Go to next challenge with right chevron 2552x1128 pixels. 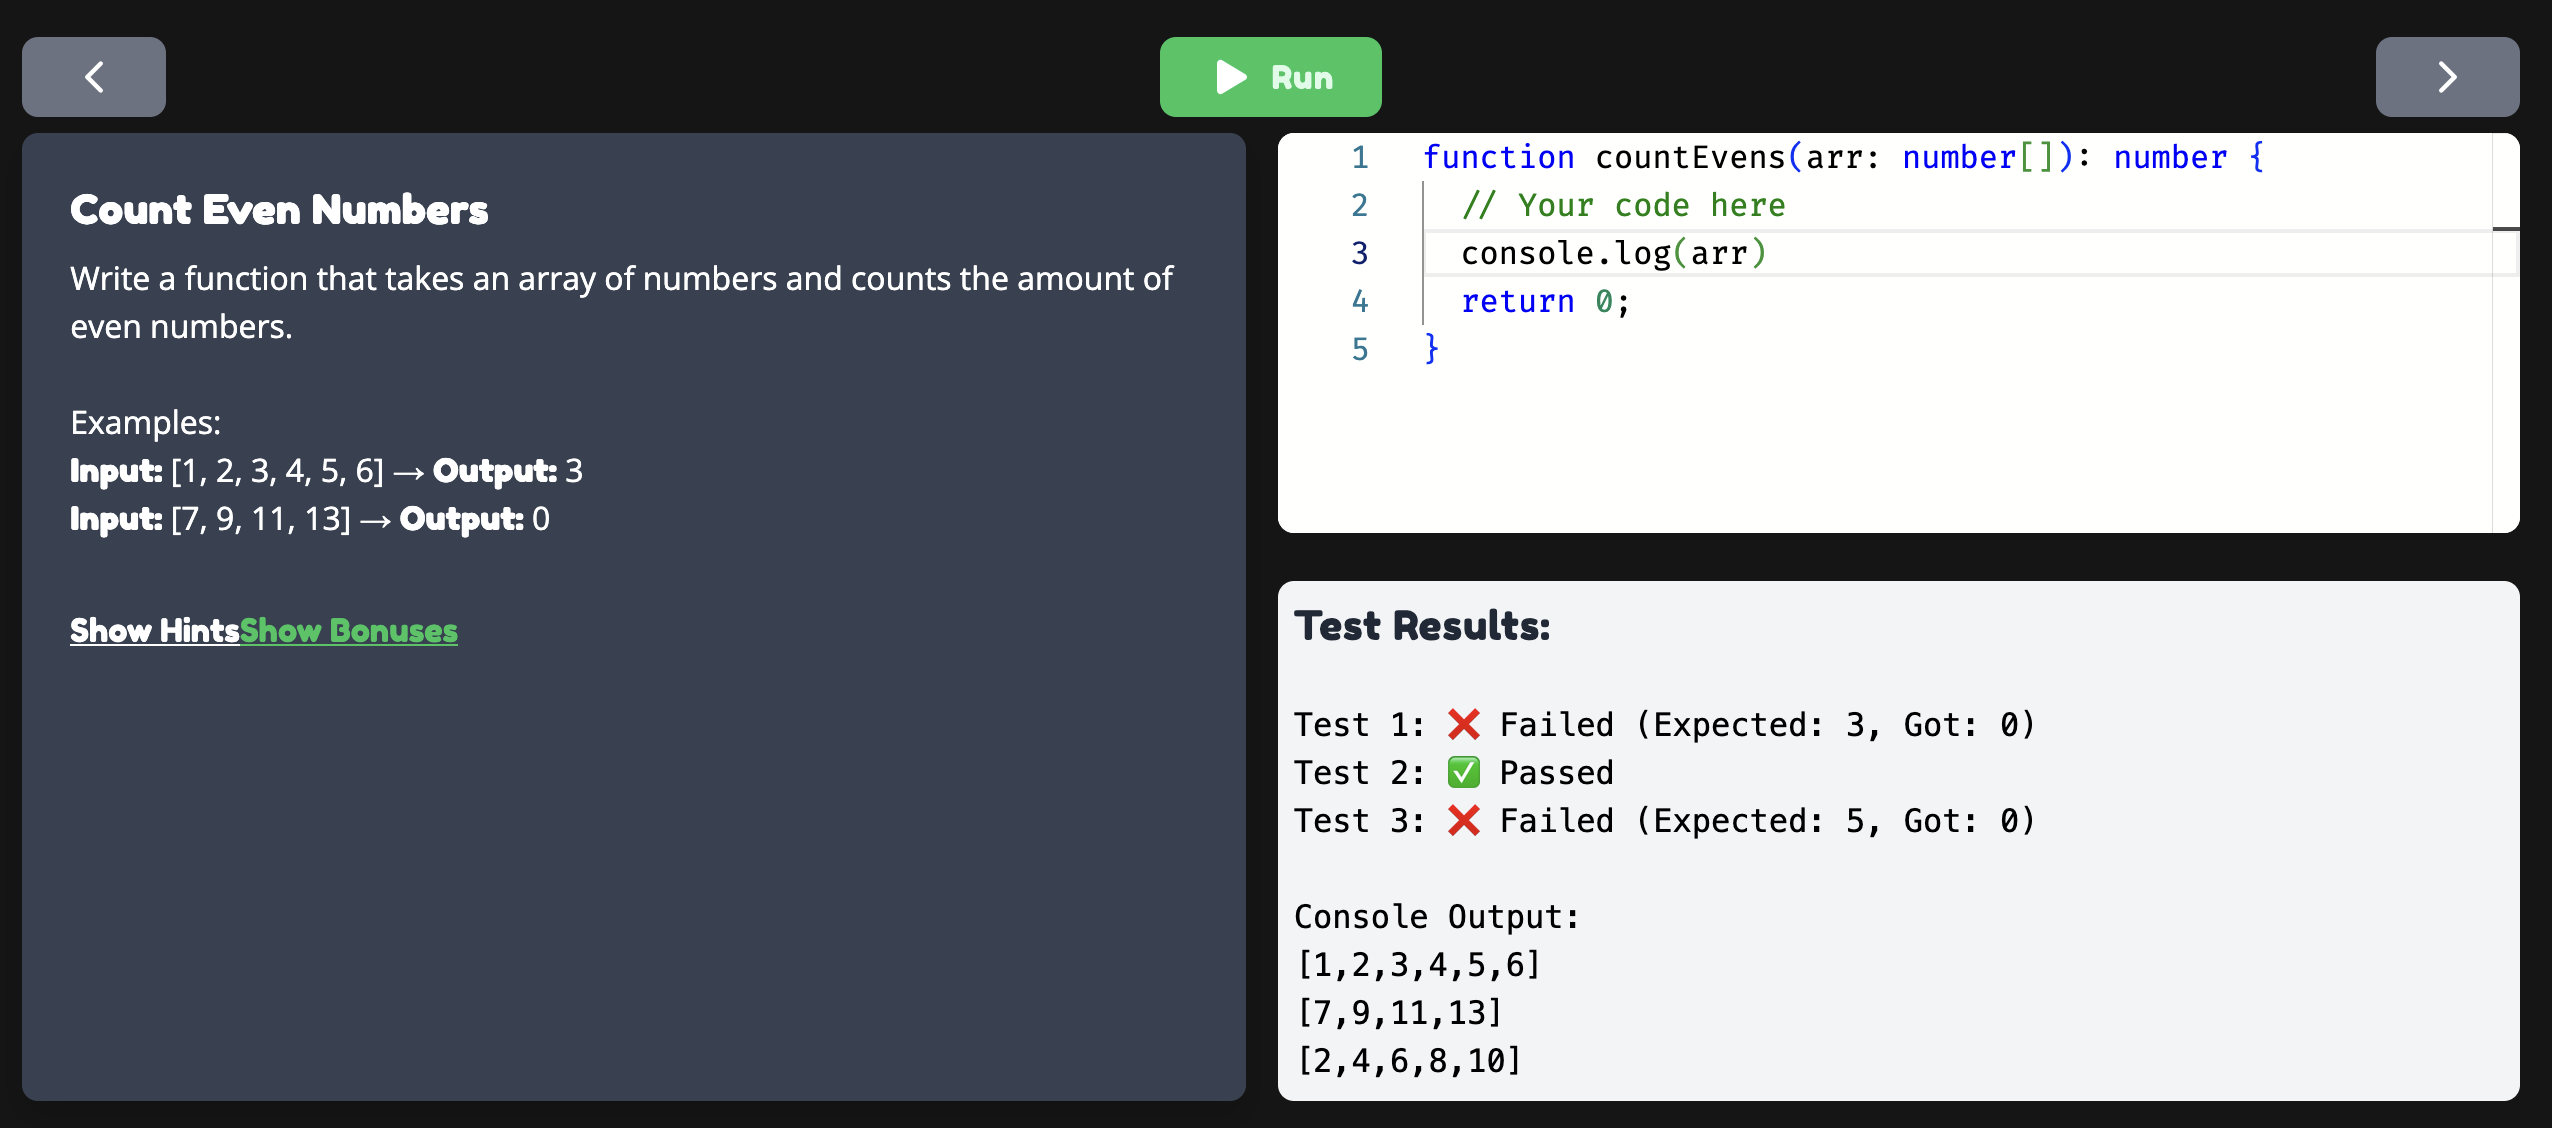(2447, 77)
